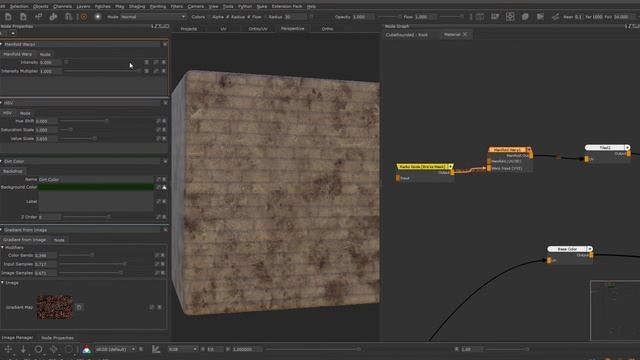Close the Gradient from Image properties section
Image resolution: width=640 pixels, height=360 pixels.
pos(165,230)
